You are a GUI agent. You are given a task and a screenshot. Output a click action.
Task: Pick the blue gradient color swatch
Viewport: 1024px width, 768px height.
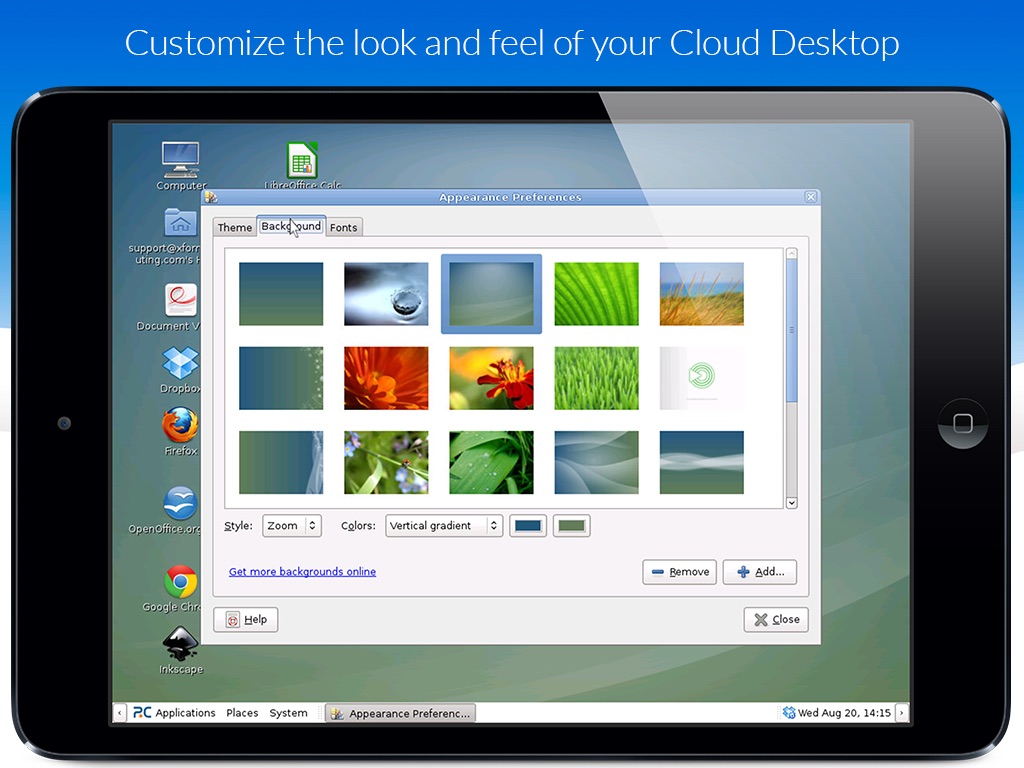point(528,526)
